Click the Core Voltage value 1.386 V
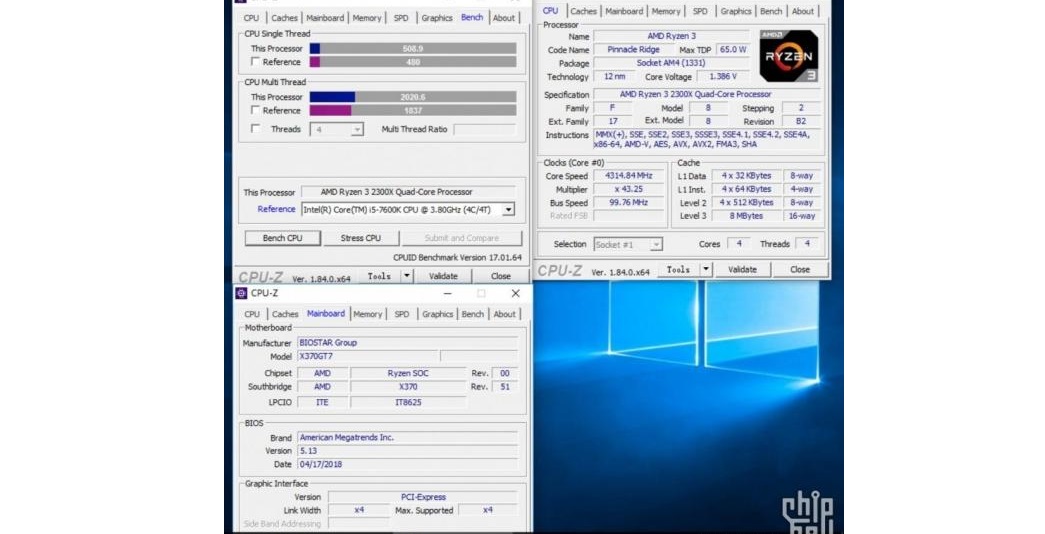 722,76
